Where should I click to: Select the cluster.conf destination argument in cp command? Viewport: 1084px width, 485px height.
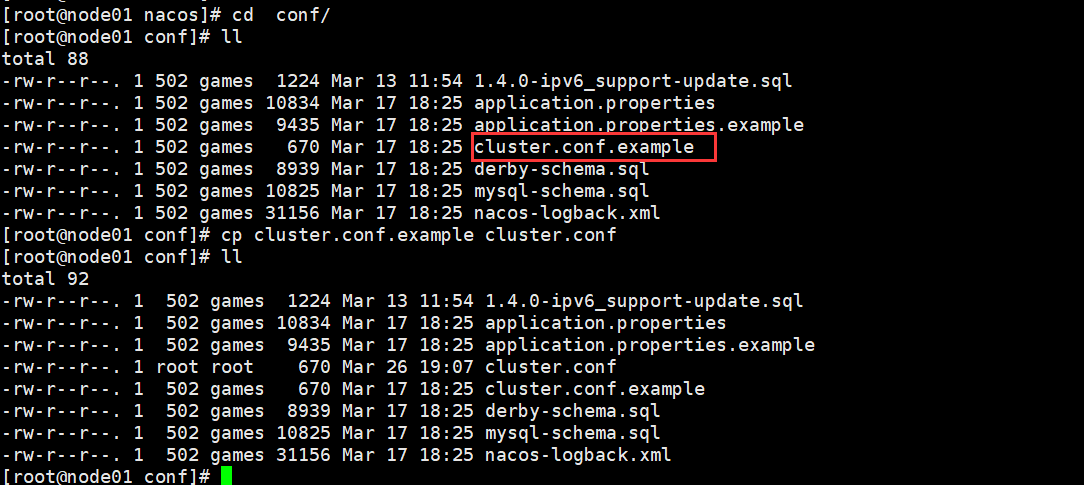click(x=550, y=235)
